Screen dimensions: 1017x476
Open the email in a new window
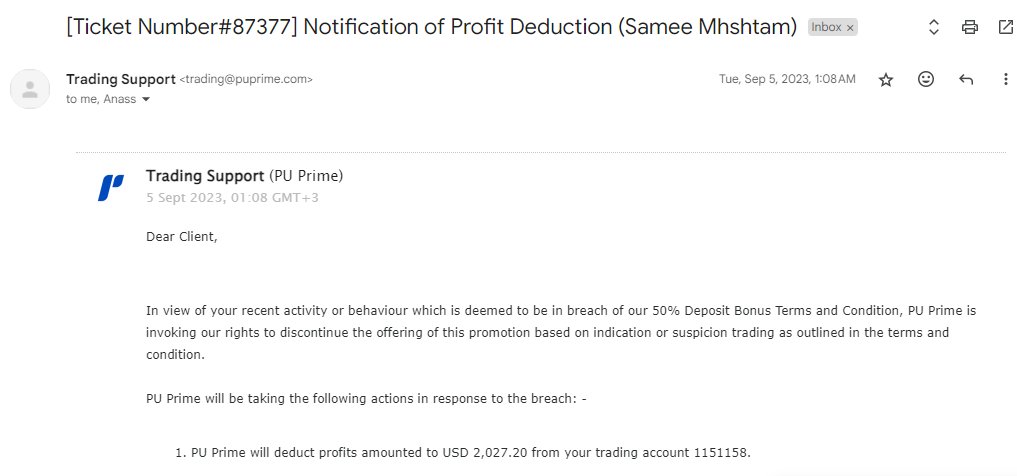pyautogui.click(x=1005, y=28)
